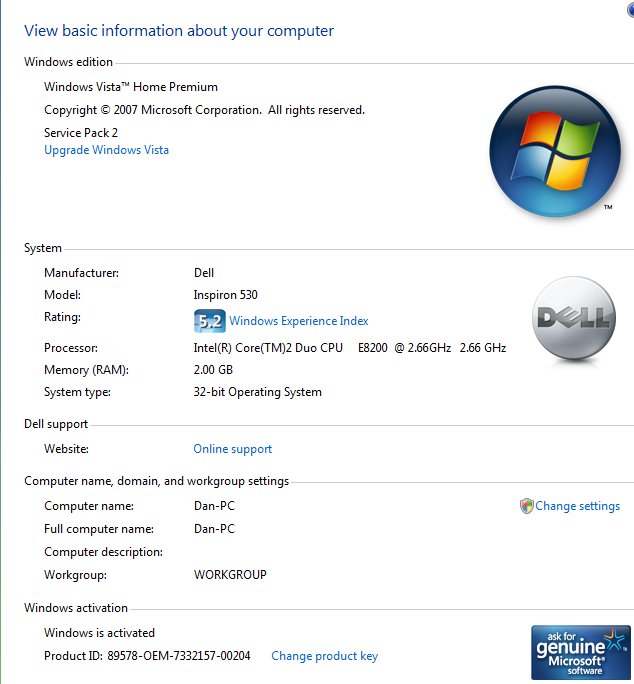The image size is (634, 684).
Task: Click the Rating label
Action: pos(62,317)
